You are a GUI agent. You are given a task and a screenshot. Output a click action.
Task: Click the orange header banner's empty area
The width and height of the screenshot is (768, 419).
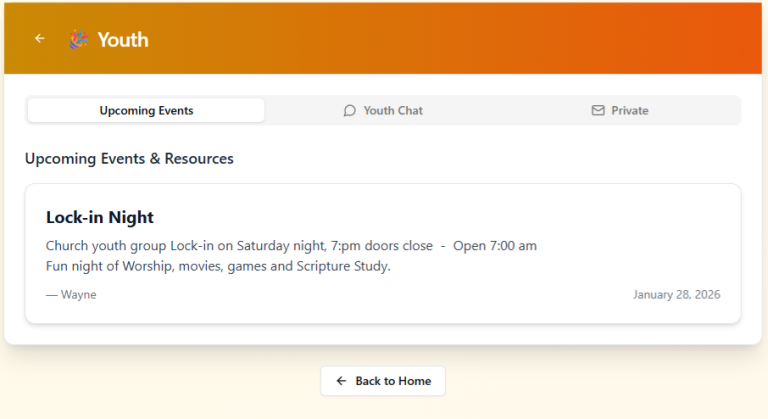(450, 39)
